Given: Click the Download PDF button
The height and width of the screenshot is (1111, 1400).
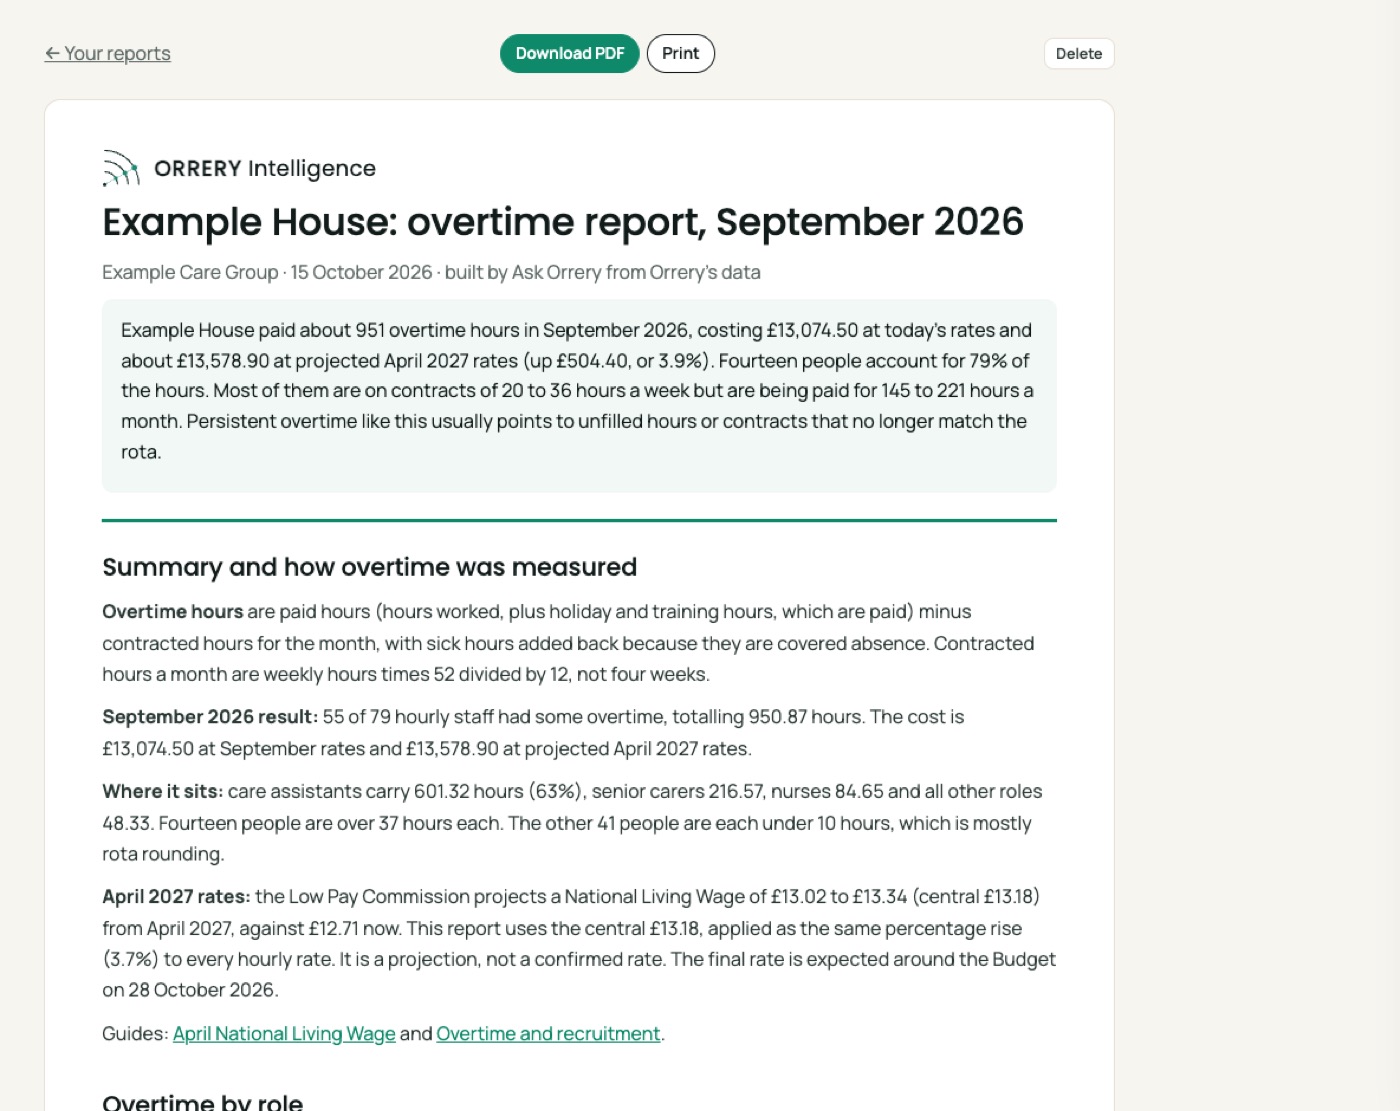Looking at the screenshot, I should click(570, 54).
